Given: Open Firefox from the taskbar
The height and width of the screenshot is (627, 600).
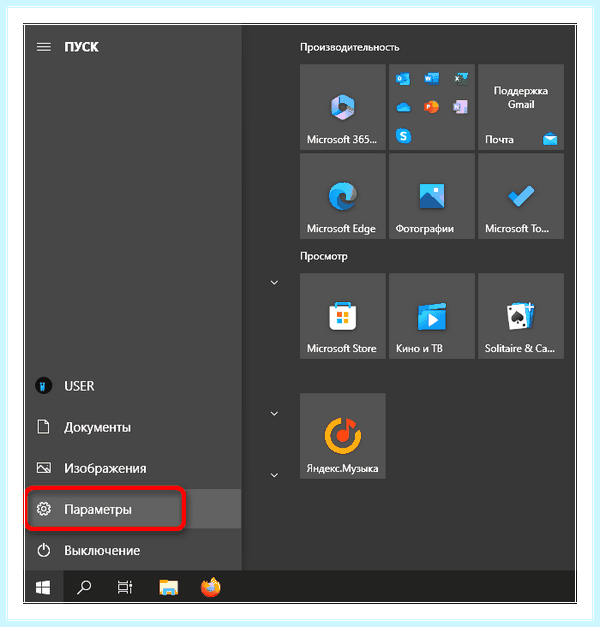Looking at the screenshot, I should click(210, 587).
